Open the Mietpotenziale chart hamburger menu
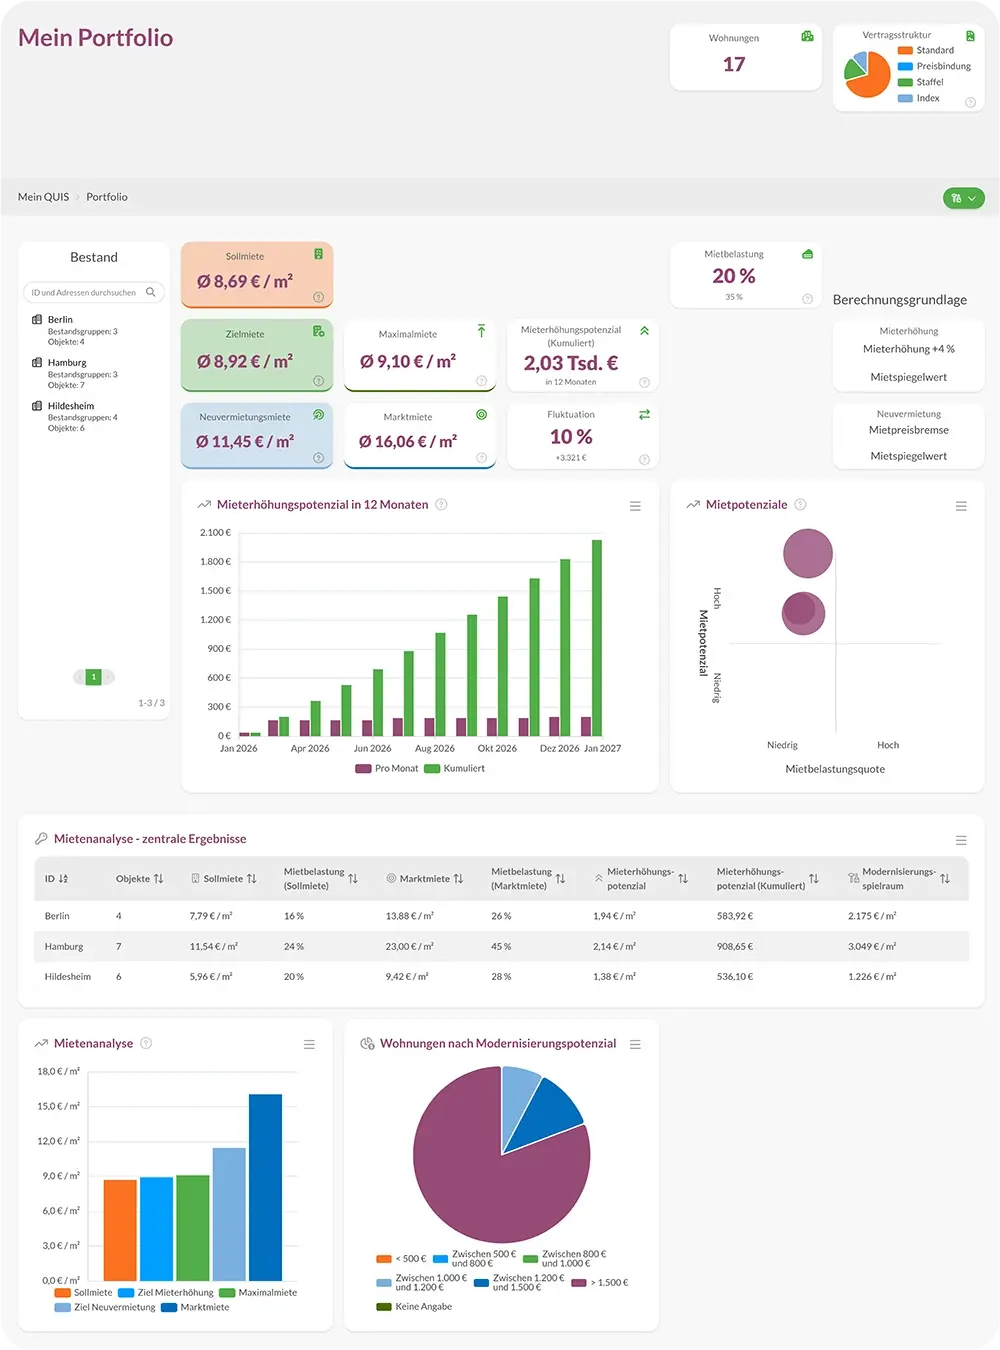The image size is (1000, 1350). point(961,507)
